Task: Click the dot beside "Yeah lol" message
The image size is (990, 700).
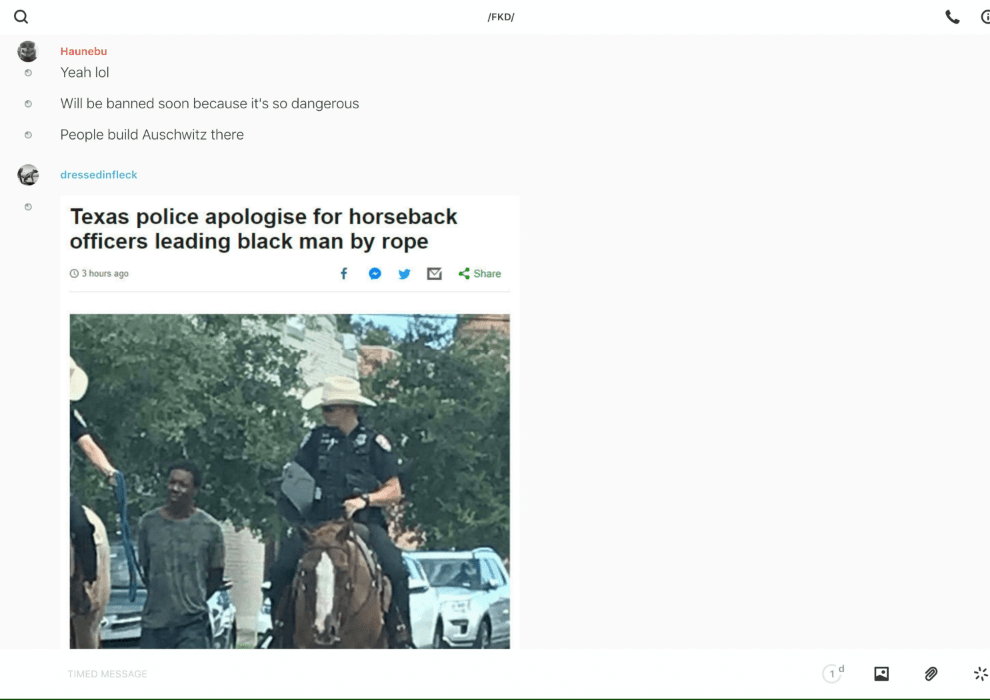Action: pos(28,73)
